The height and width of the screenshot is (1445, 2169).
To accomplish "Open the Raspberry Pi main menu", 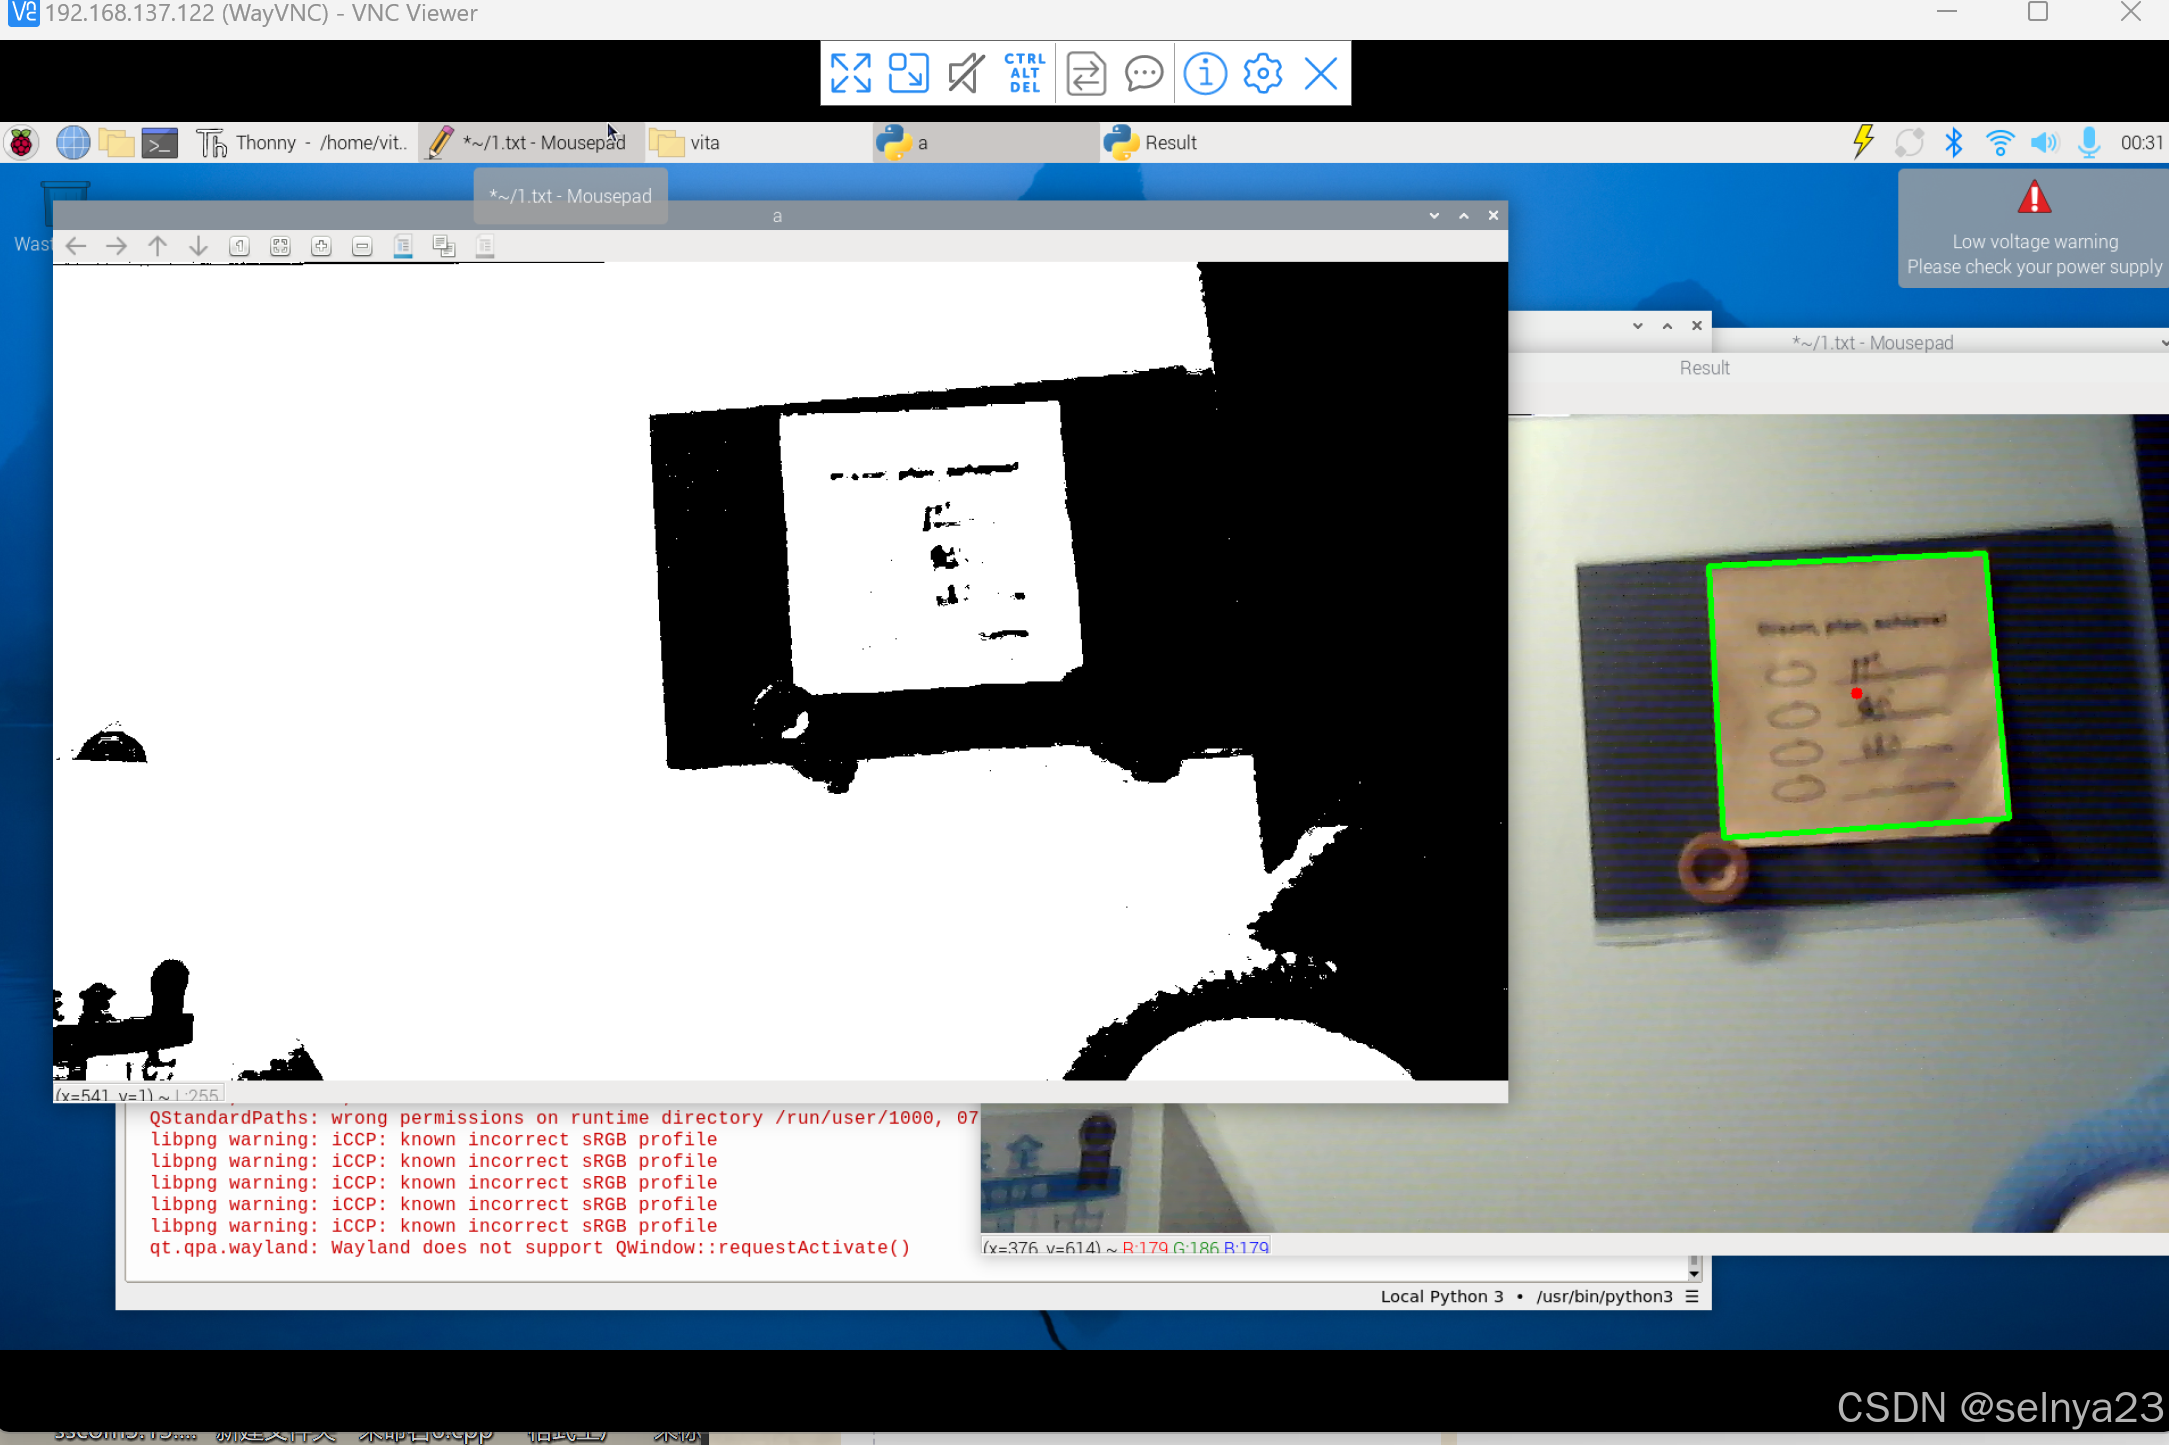I will [21, 143].
